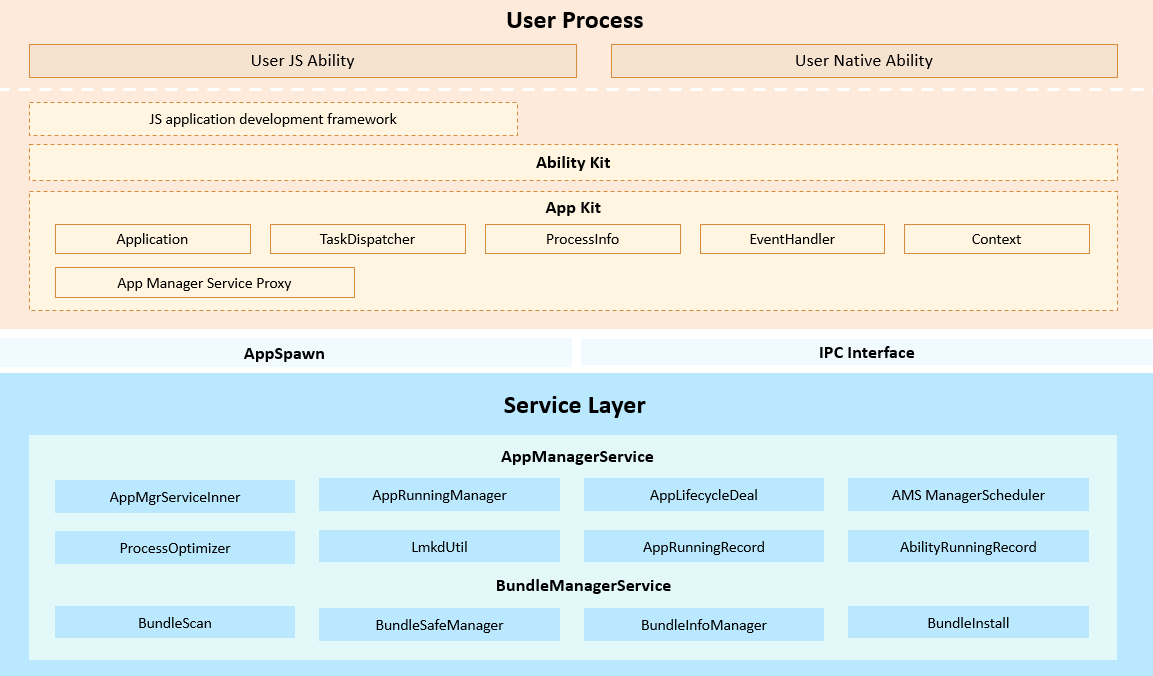Select the AMS ManagerScheduler block
Screen dimensions: 1153x676
(x=968, y=495)
